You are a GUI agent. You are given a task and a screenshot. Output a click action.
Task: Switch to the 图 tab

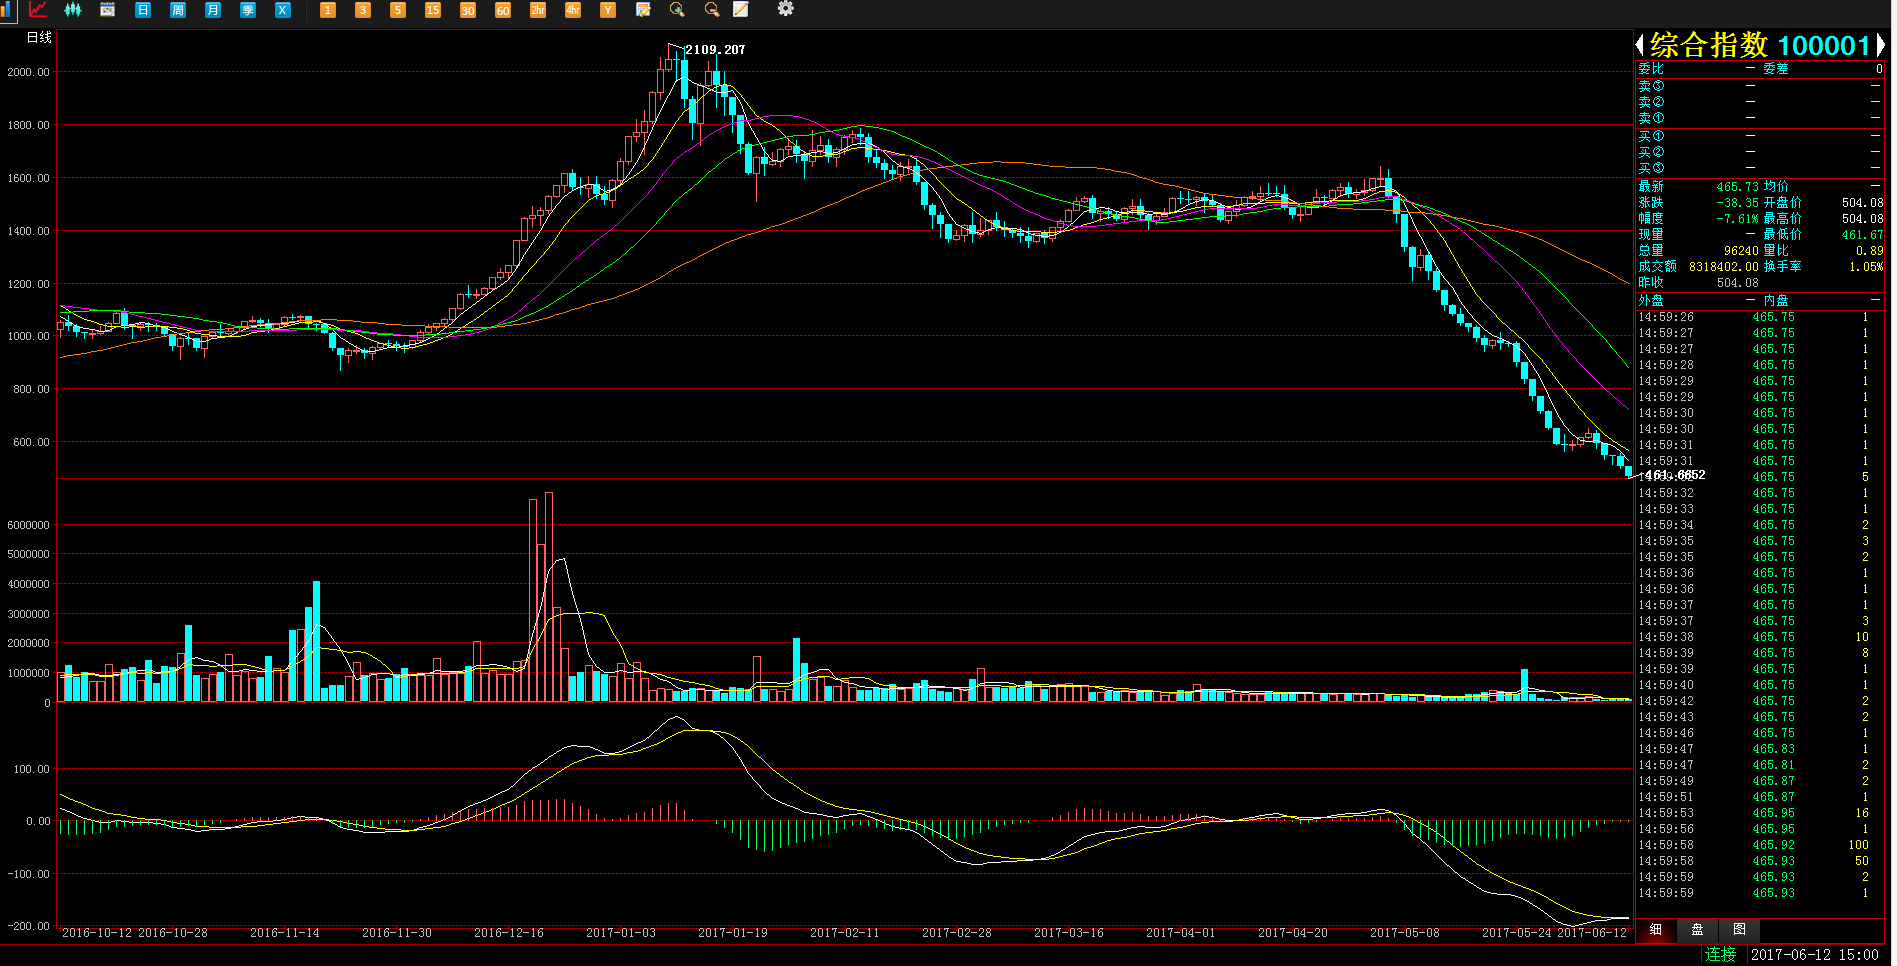pos(1739,930)
